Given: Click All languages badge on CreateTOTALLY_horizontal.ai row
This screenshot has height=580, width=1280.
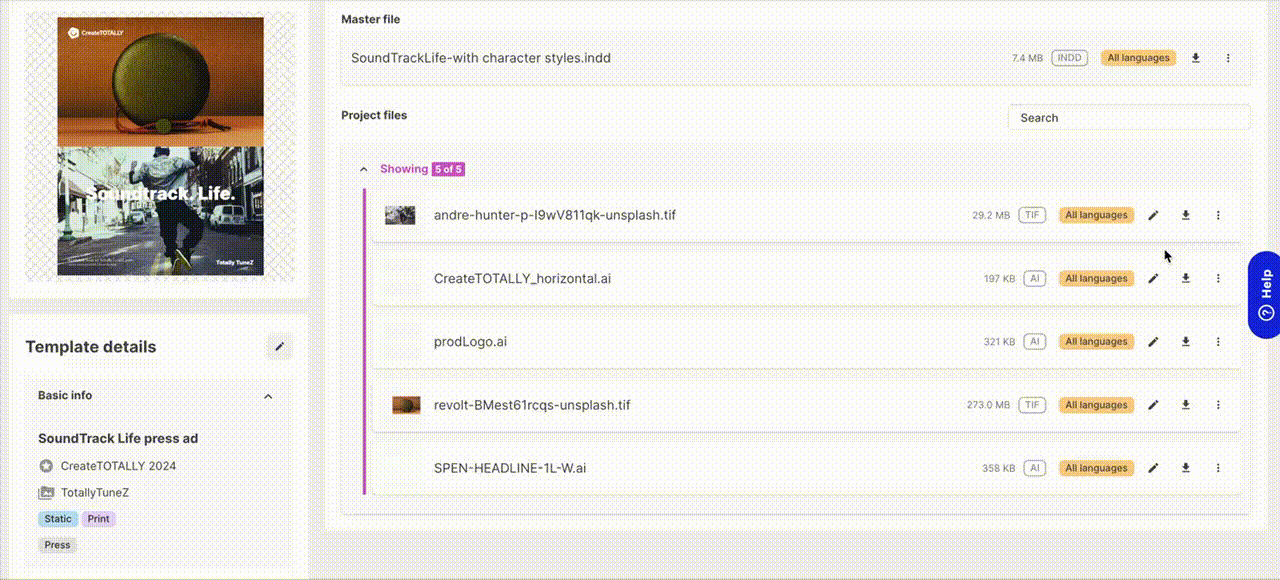Looking at the screenshot, I should coord(1097,278).
